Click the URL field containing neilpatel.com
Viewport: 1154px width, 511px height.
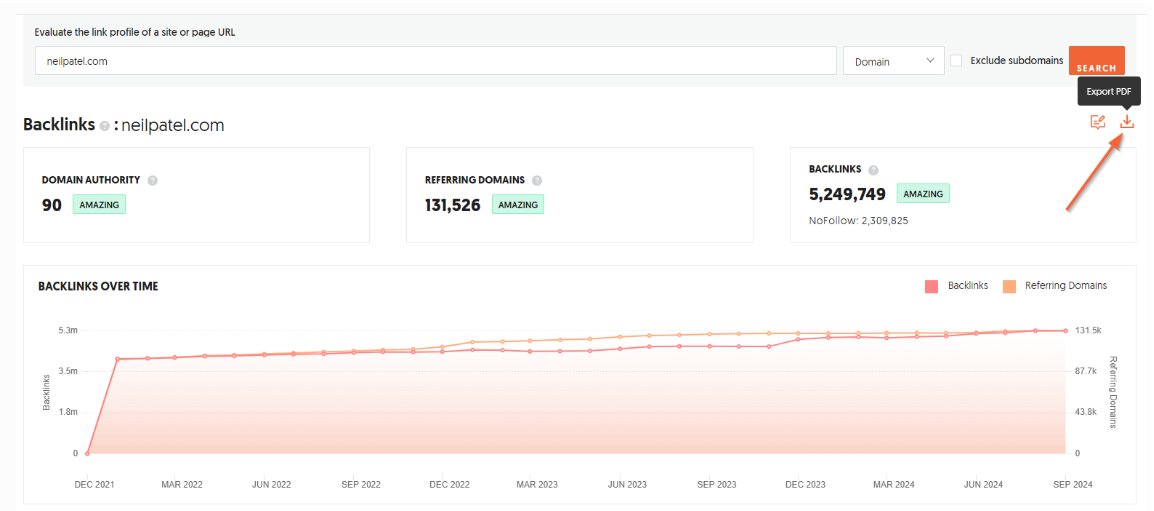pos(435,61)
